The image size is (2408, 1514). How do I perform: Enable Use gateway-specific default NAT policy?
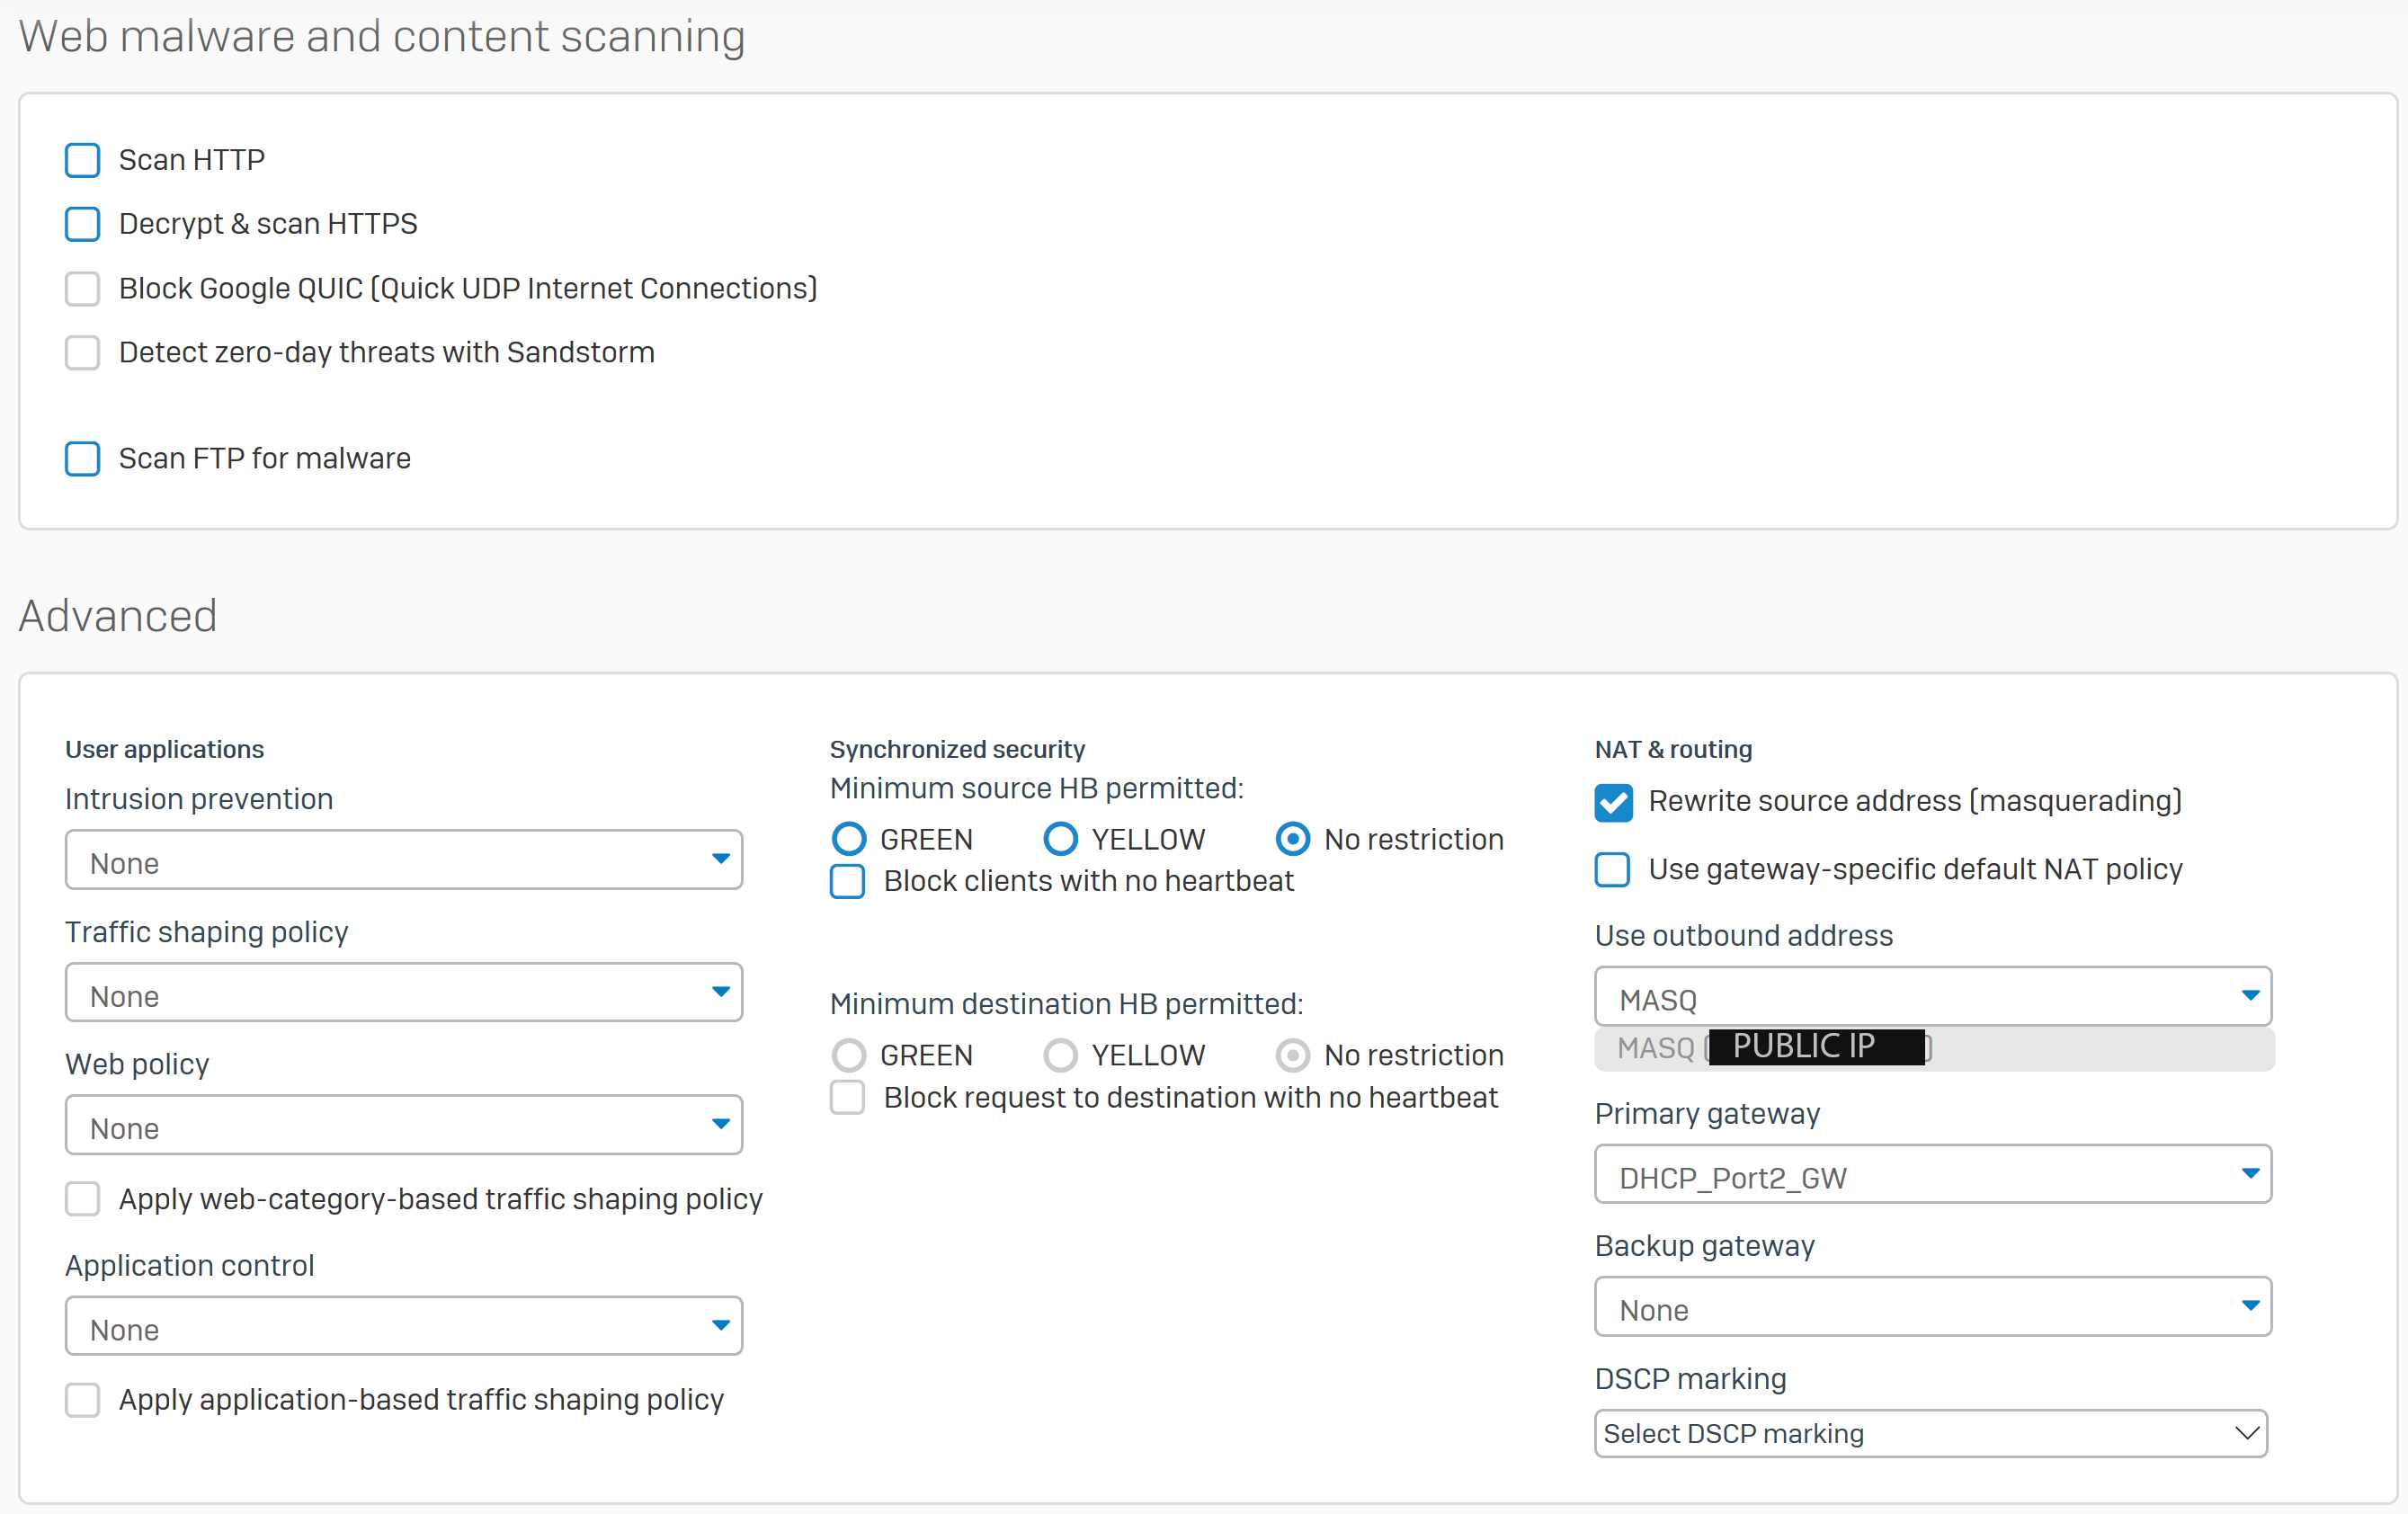point(1613,870)
